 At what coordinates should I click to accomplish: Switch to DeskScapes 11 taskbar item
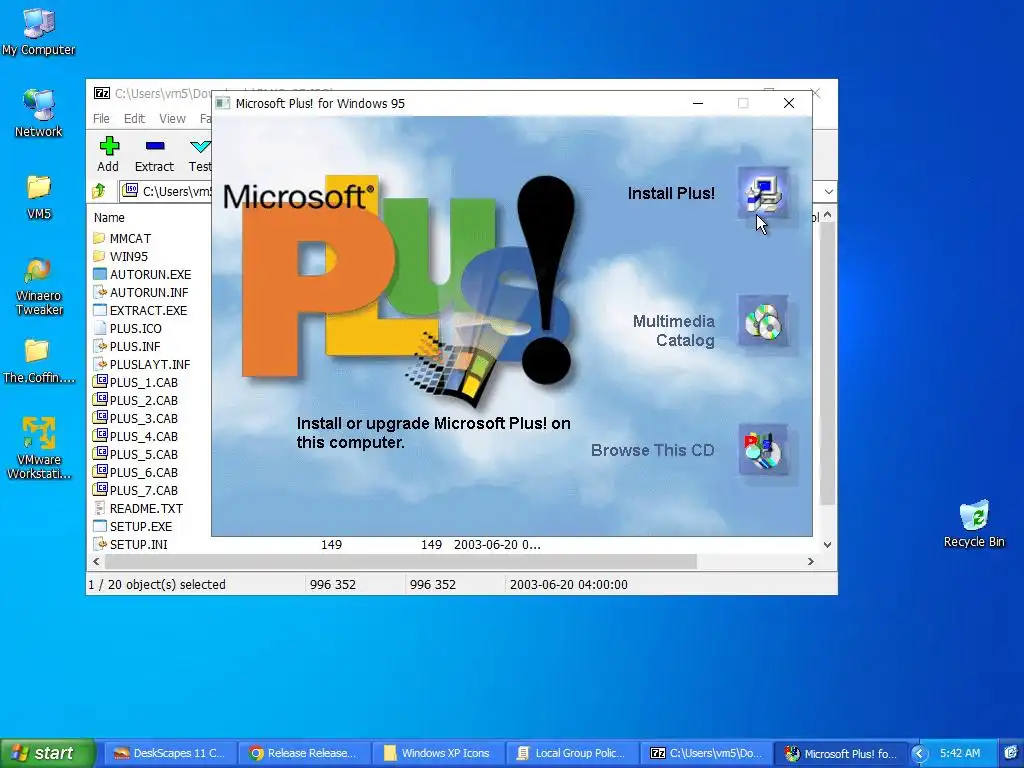pos(170,754)
